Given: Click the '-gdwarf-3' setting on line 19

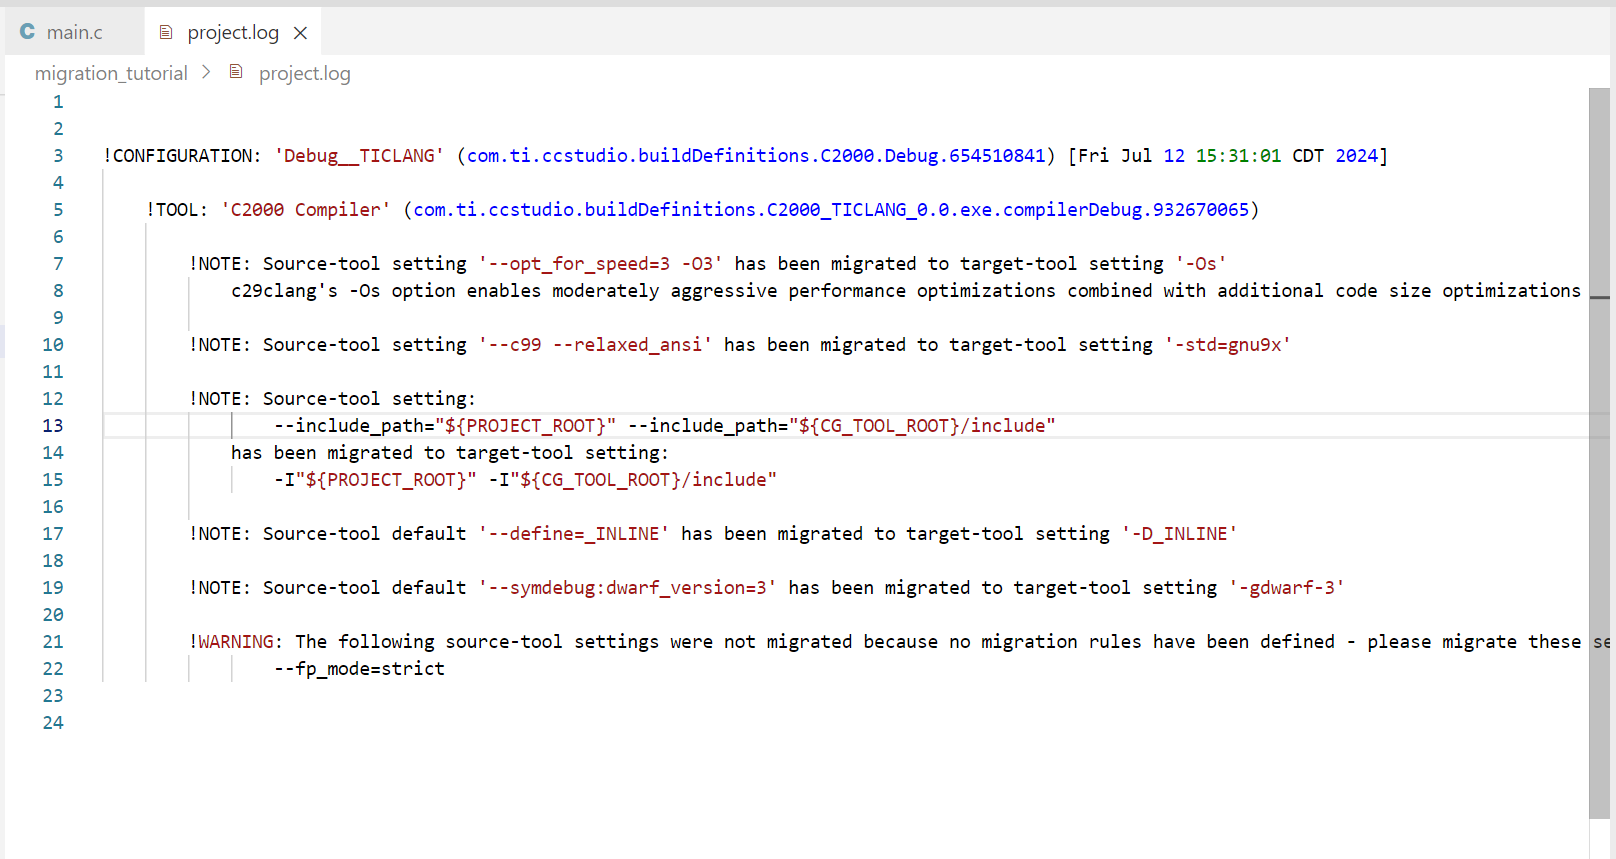Looking at the screenshot, I should coord(1286,588).
